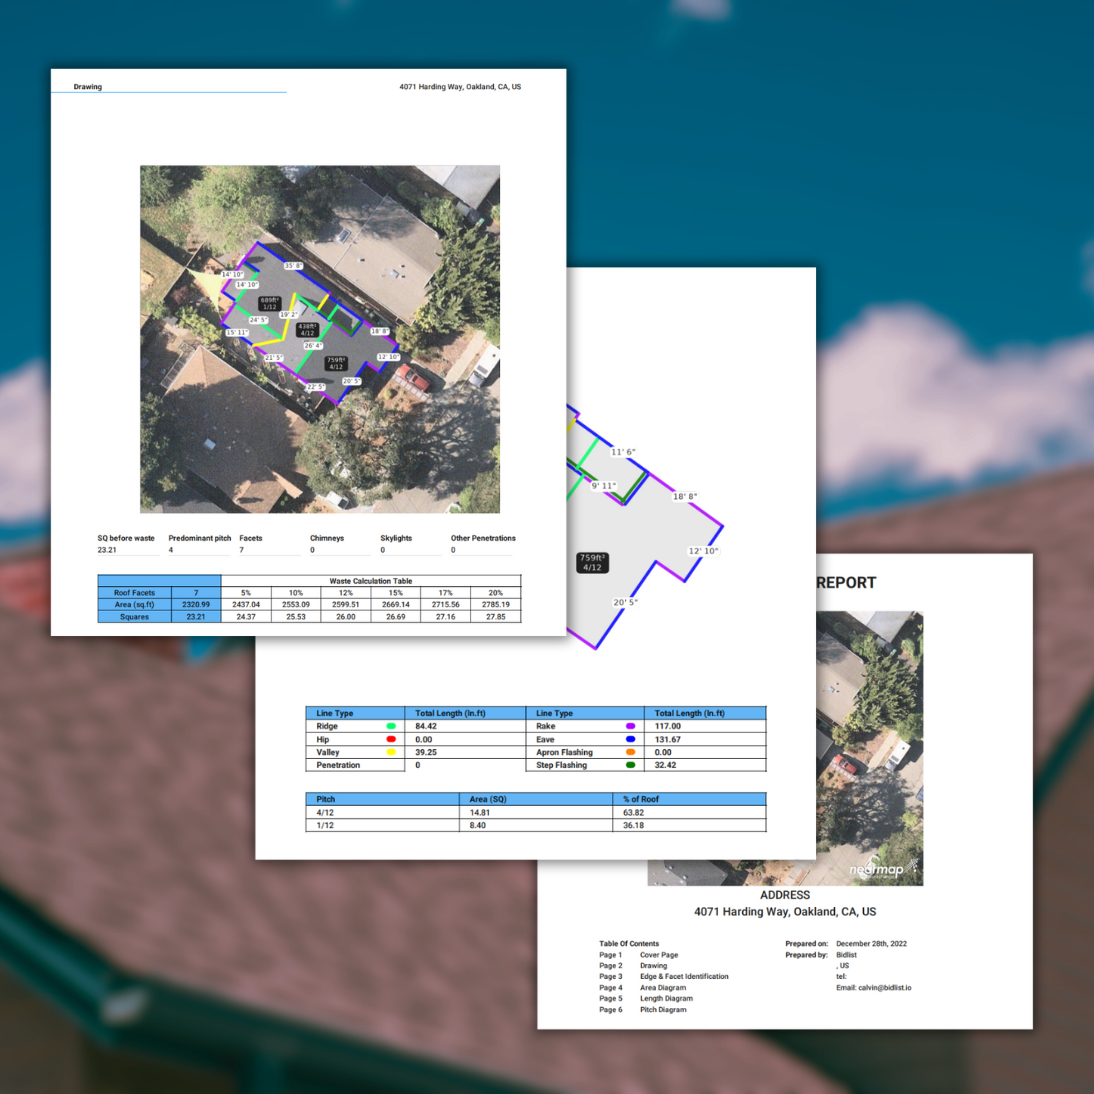Click the 4071 Harding Way address heading
1094x1094 pixels.
(x=784, y=911)
